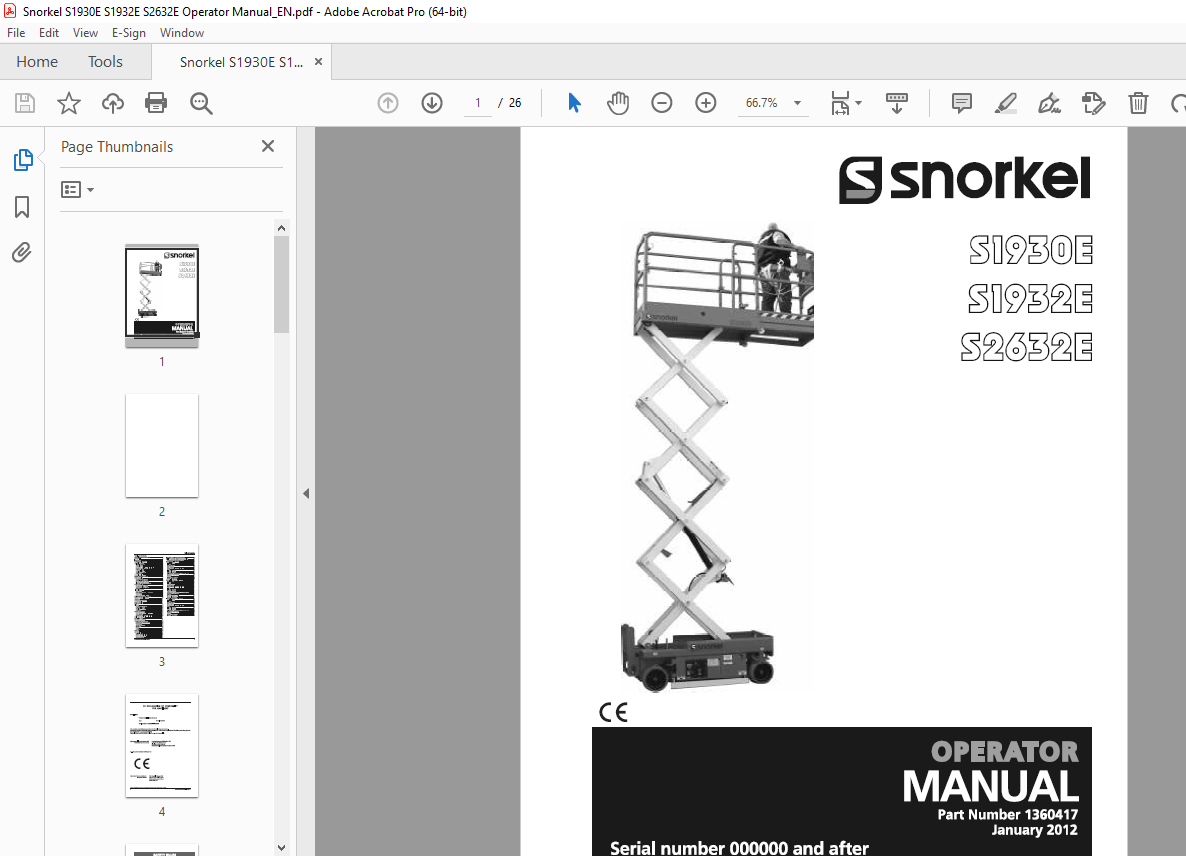The image size is (1186, 856).
Task: Open the View menu
Action: tap(85, 33)
